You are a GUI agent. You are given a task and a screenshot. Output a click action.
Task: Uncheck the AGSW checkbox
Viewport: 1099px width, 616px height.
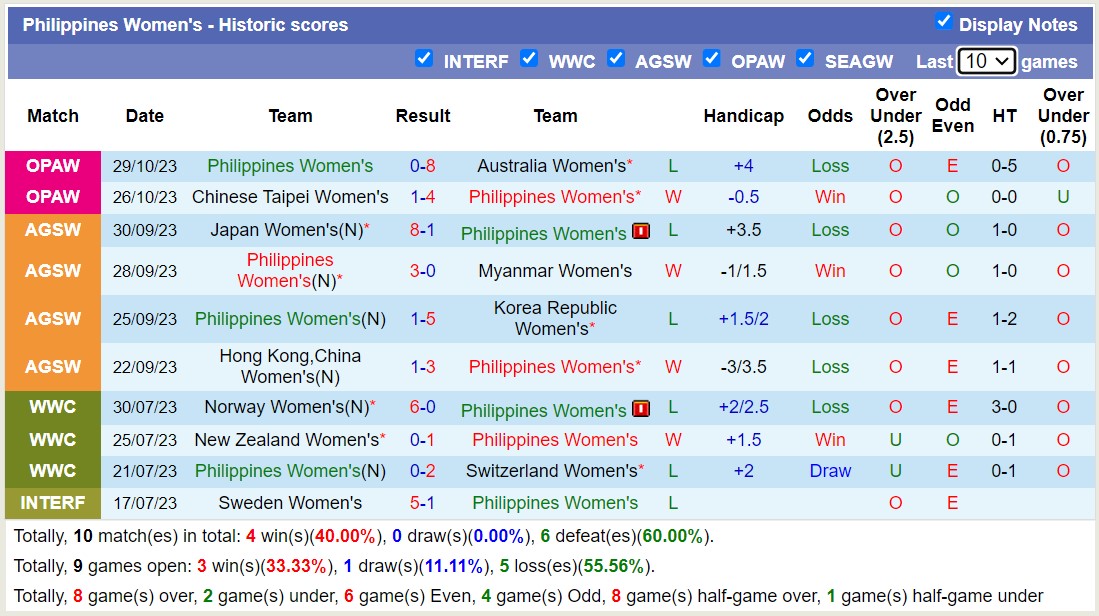617,59
